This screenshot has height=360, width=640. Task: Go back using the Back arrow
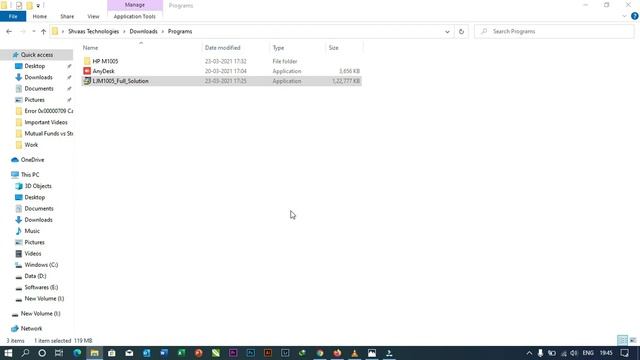point(9,31)
